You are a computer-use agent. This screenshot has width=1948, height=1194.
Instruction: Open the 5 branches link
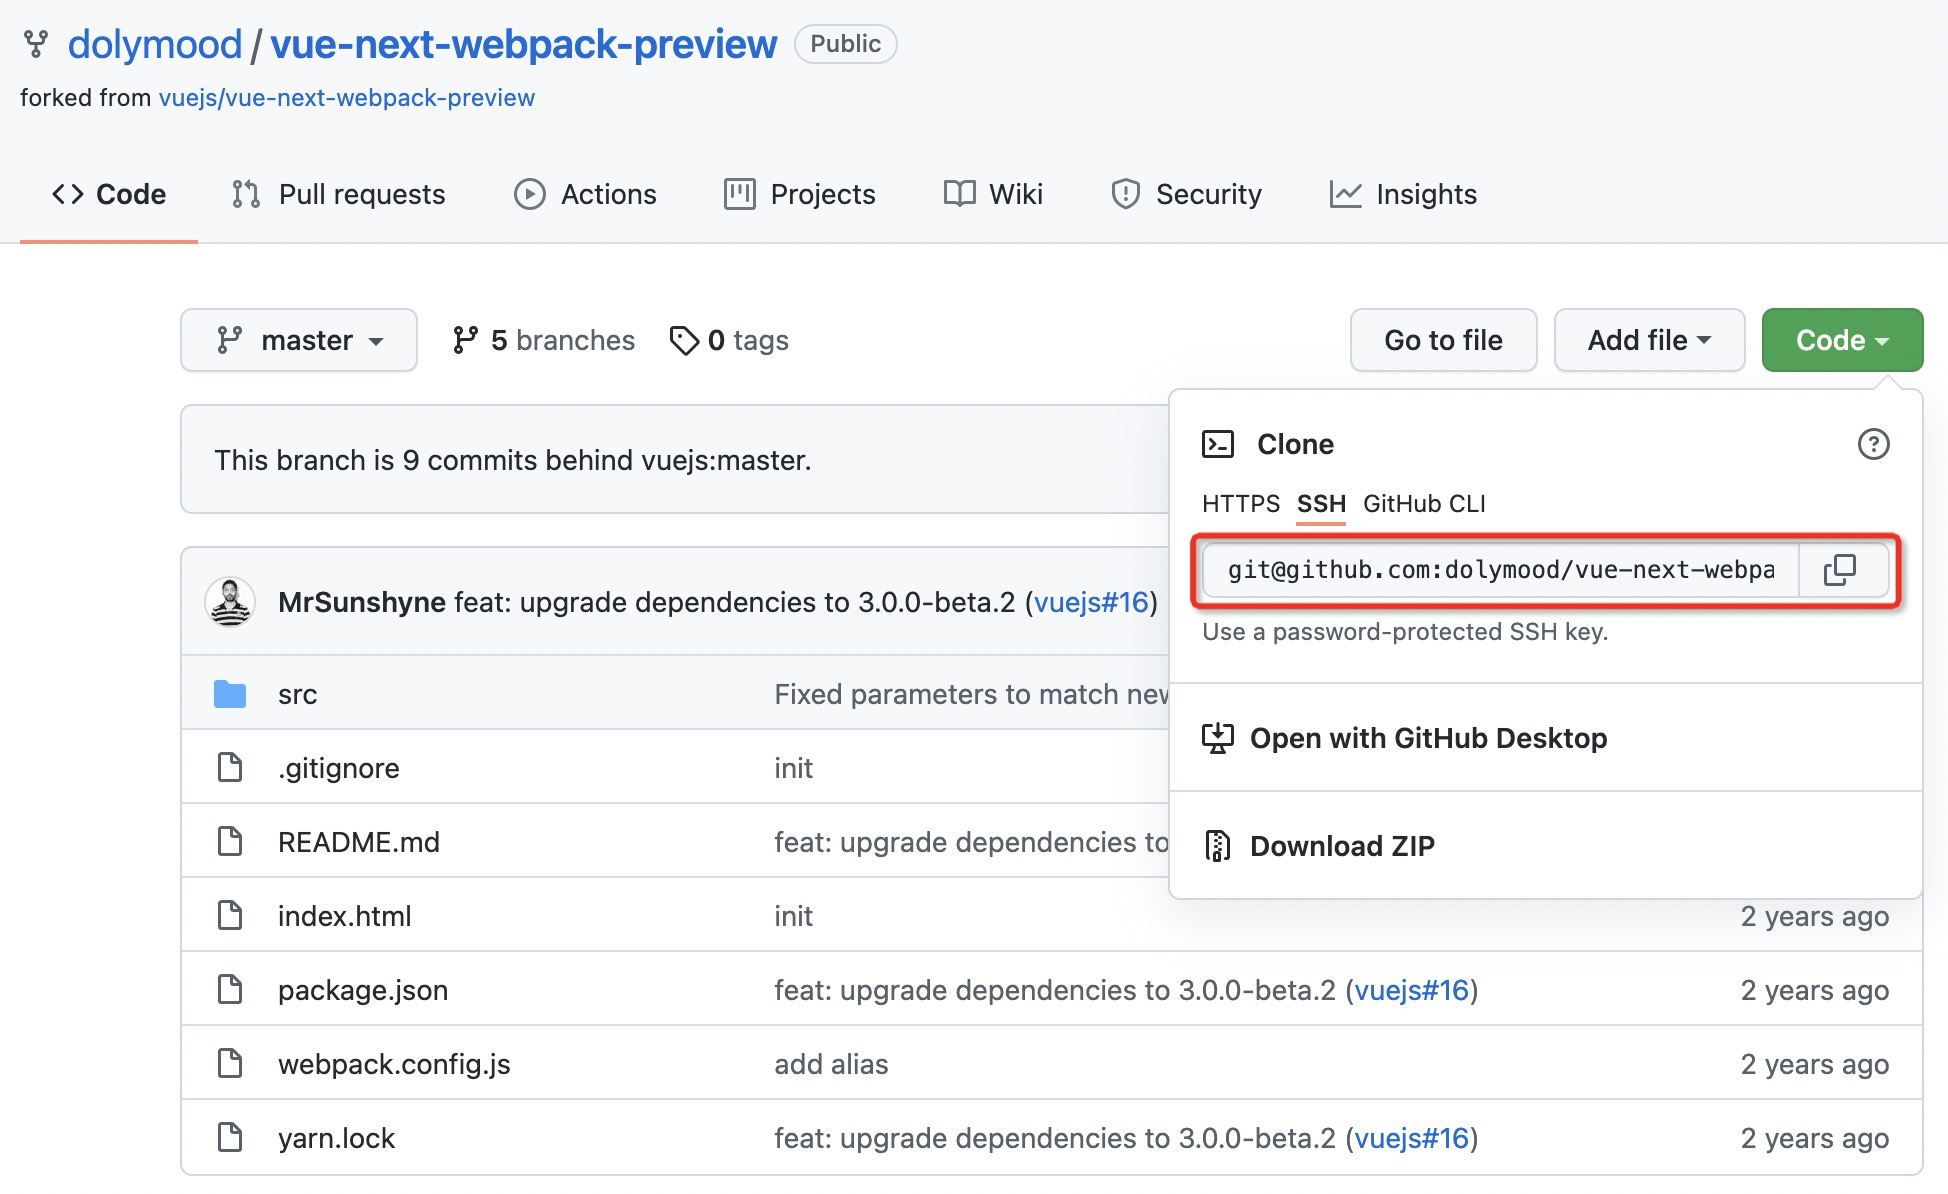[x=543, y=340]
